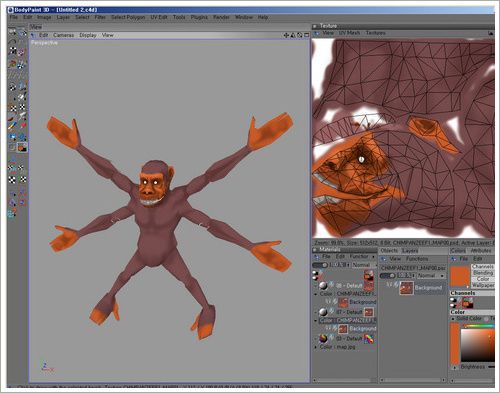The width and height of the screenshot is (500, 393).
Task: Select Wallpaper in the Colors list
Action: tap(483, 285)
